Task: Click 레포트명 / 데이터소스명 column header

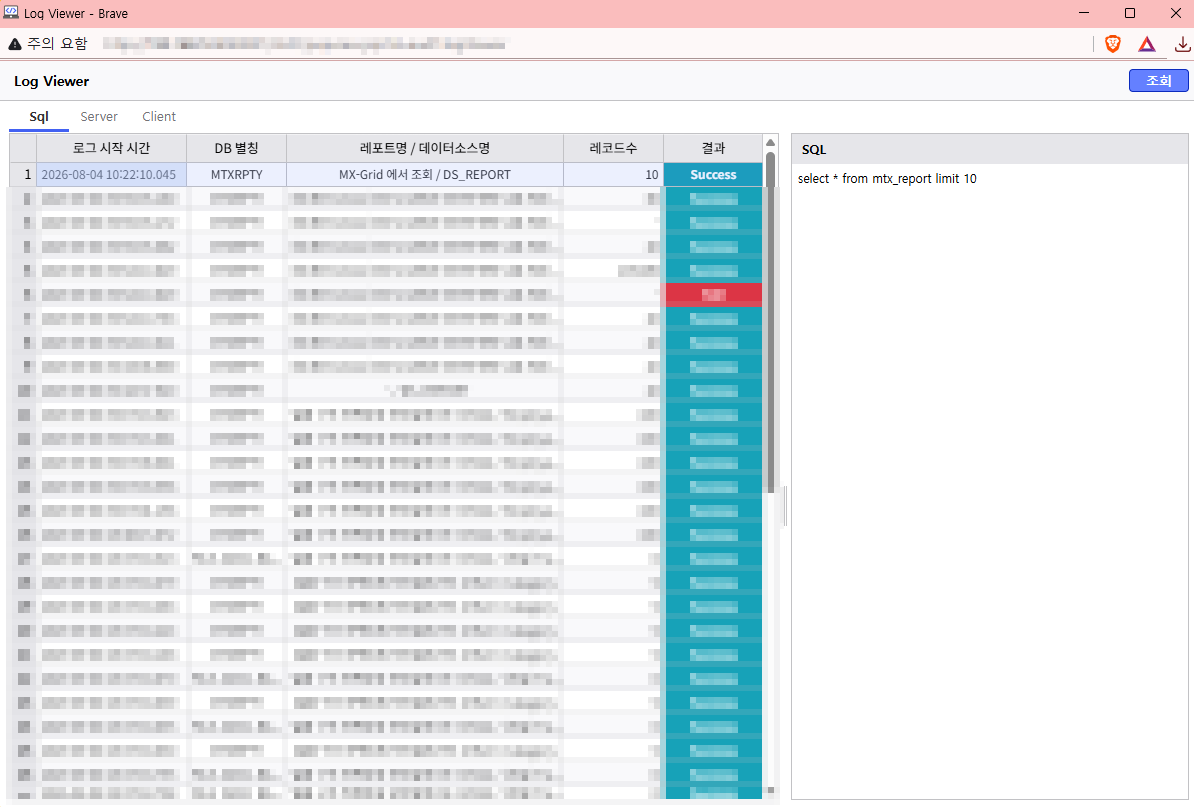Action: tap(424, 148)
